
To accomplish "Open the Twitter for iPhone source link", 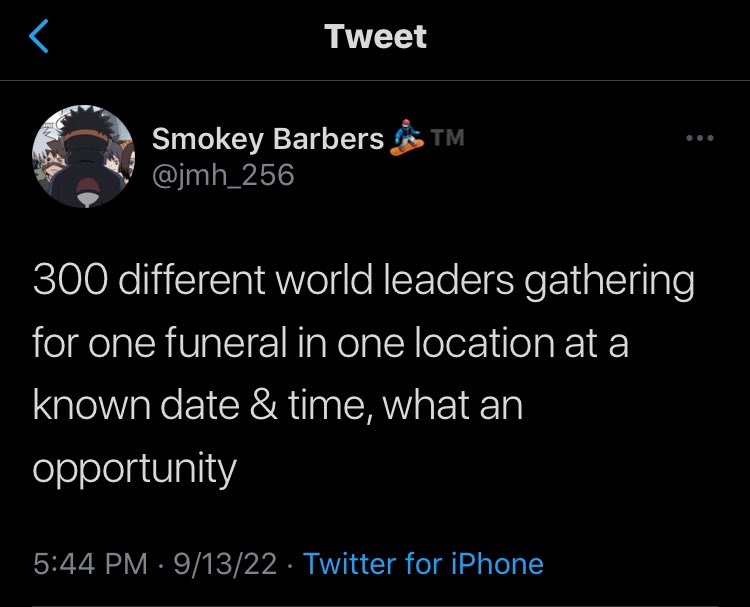I will click(x=423, y=563).
